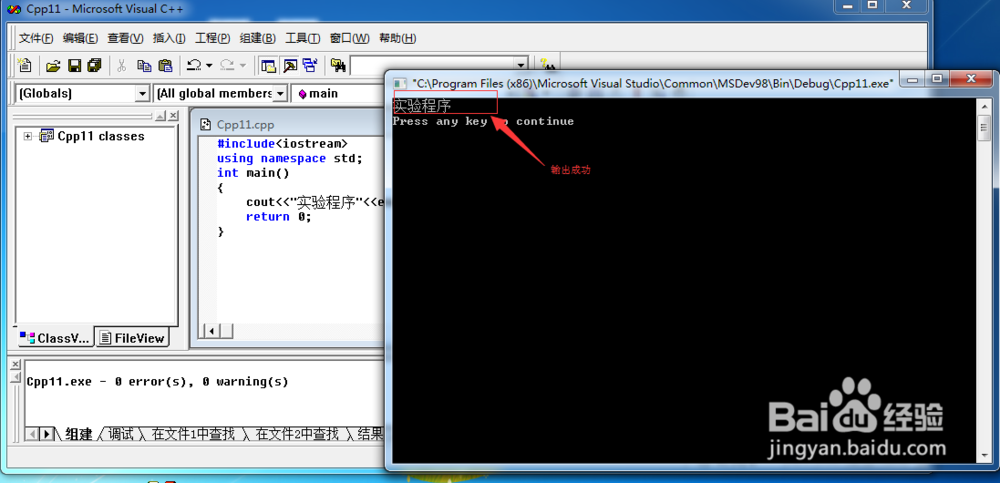Click the Undo arrow icon
Image resolution: width=1000 pixels, height=483 pixels.
194,65
